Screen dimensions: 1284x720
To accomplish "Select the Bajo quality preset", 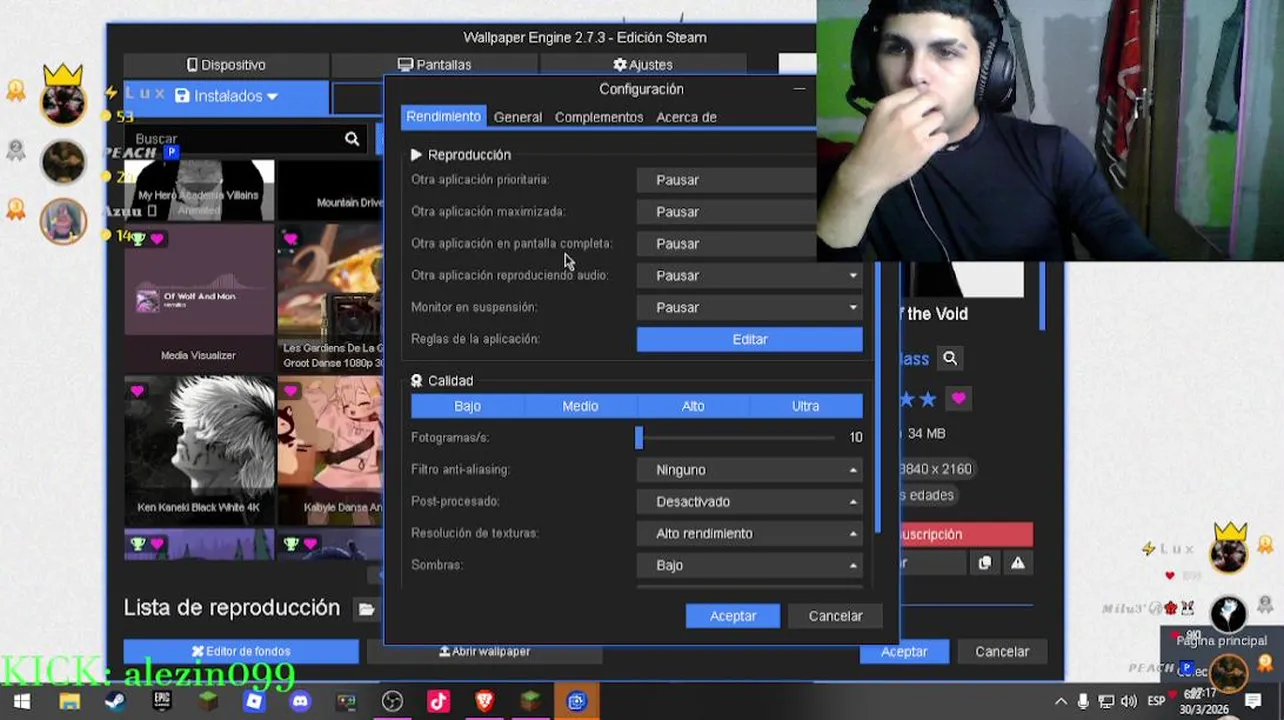I will 467,406.
